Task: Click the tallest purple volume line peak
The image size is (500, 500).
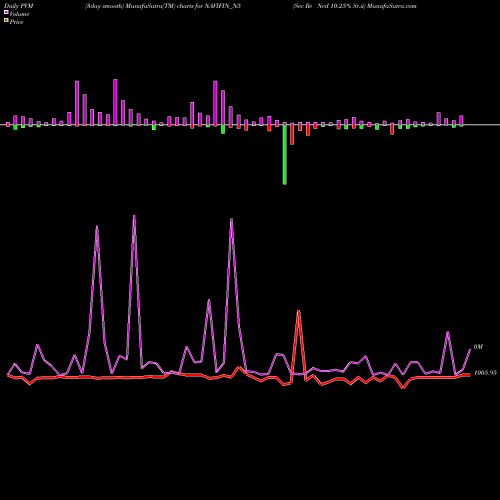Action: pos(134,217)
